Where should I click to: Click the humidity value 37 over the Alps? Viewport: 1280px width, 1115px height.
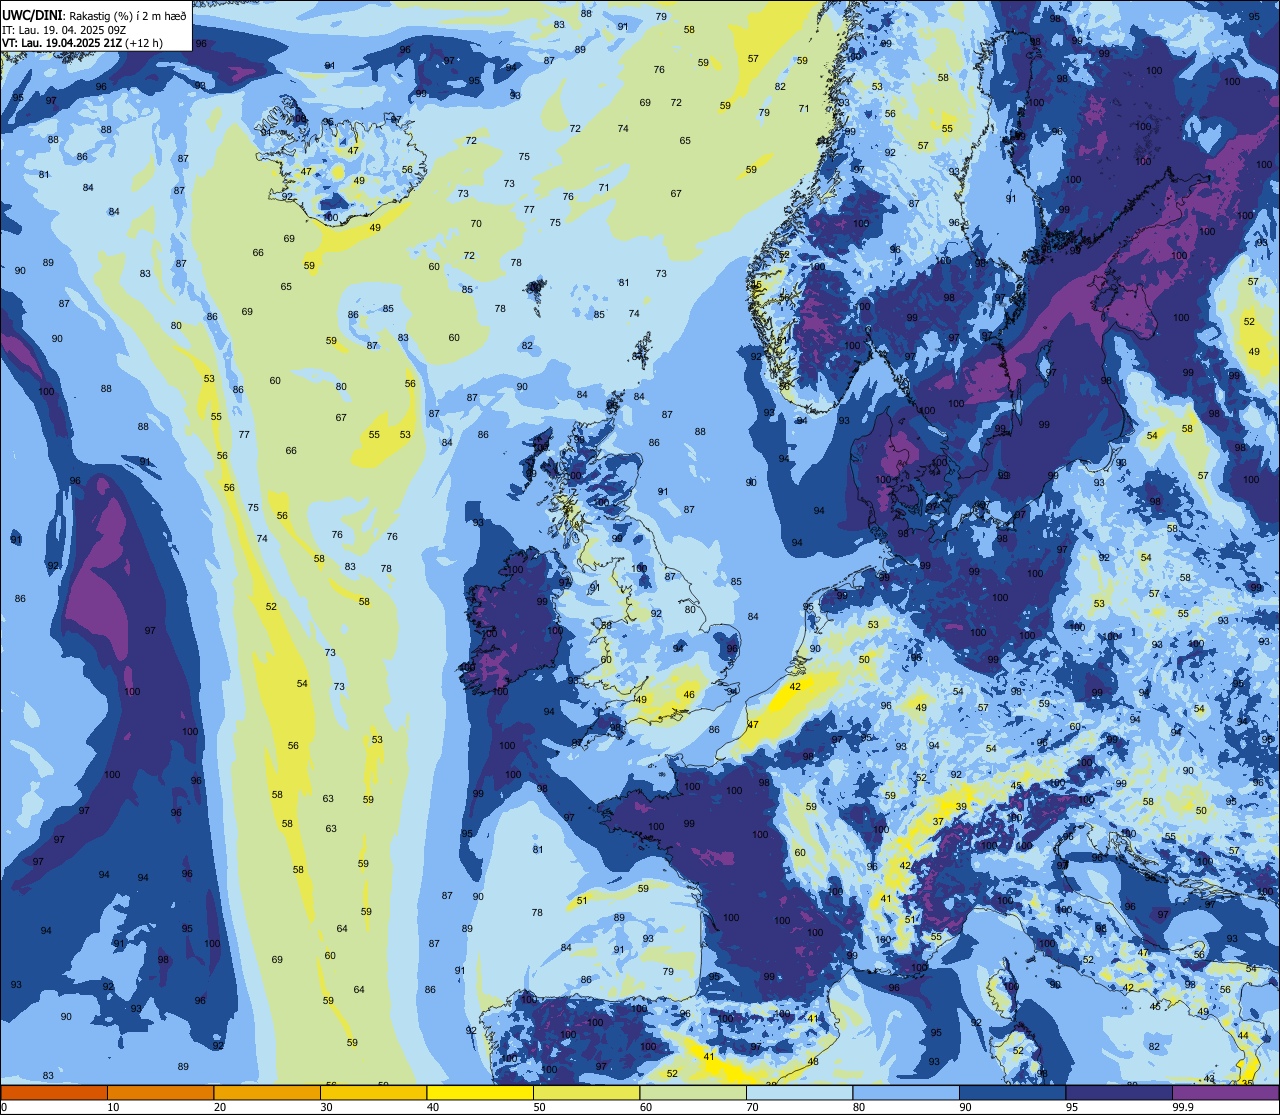[x=938, y=821]
